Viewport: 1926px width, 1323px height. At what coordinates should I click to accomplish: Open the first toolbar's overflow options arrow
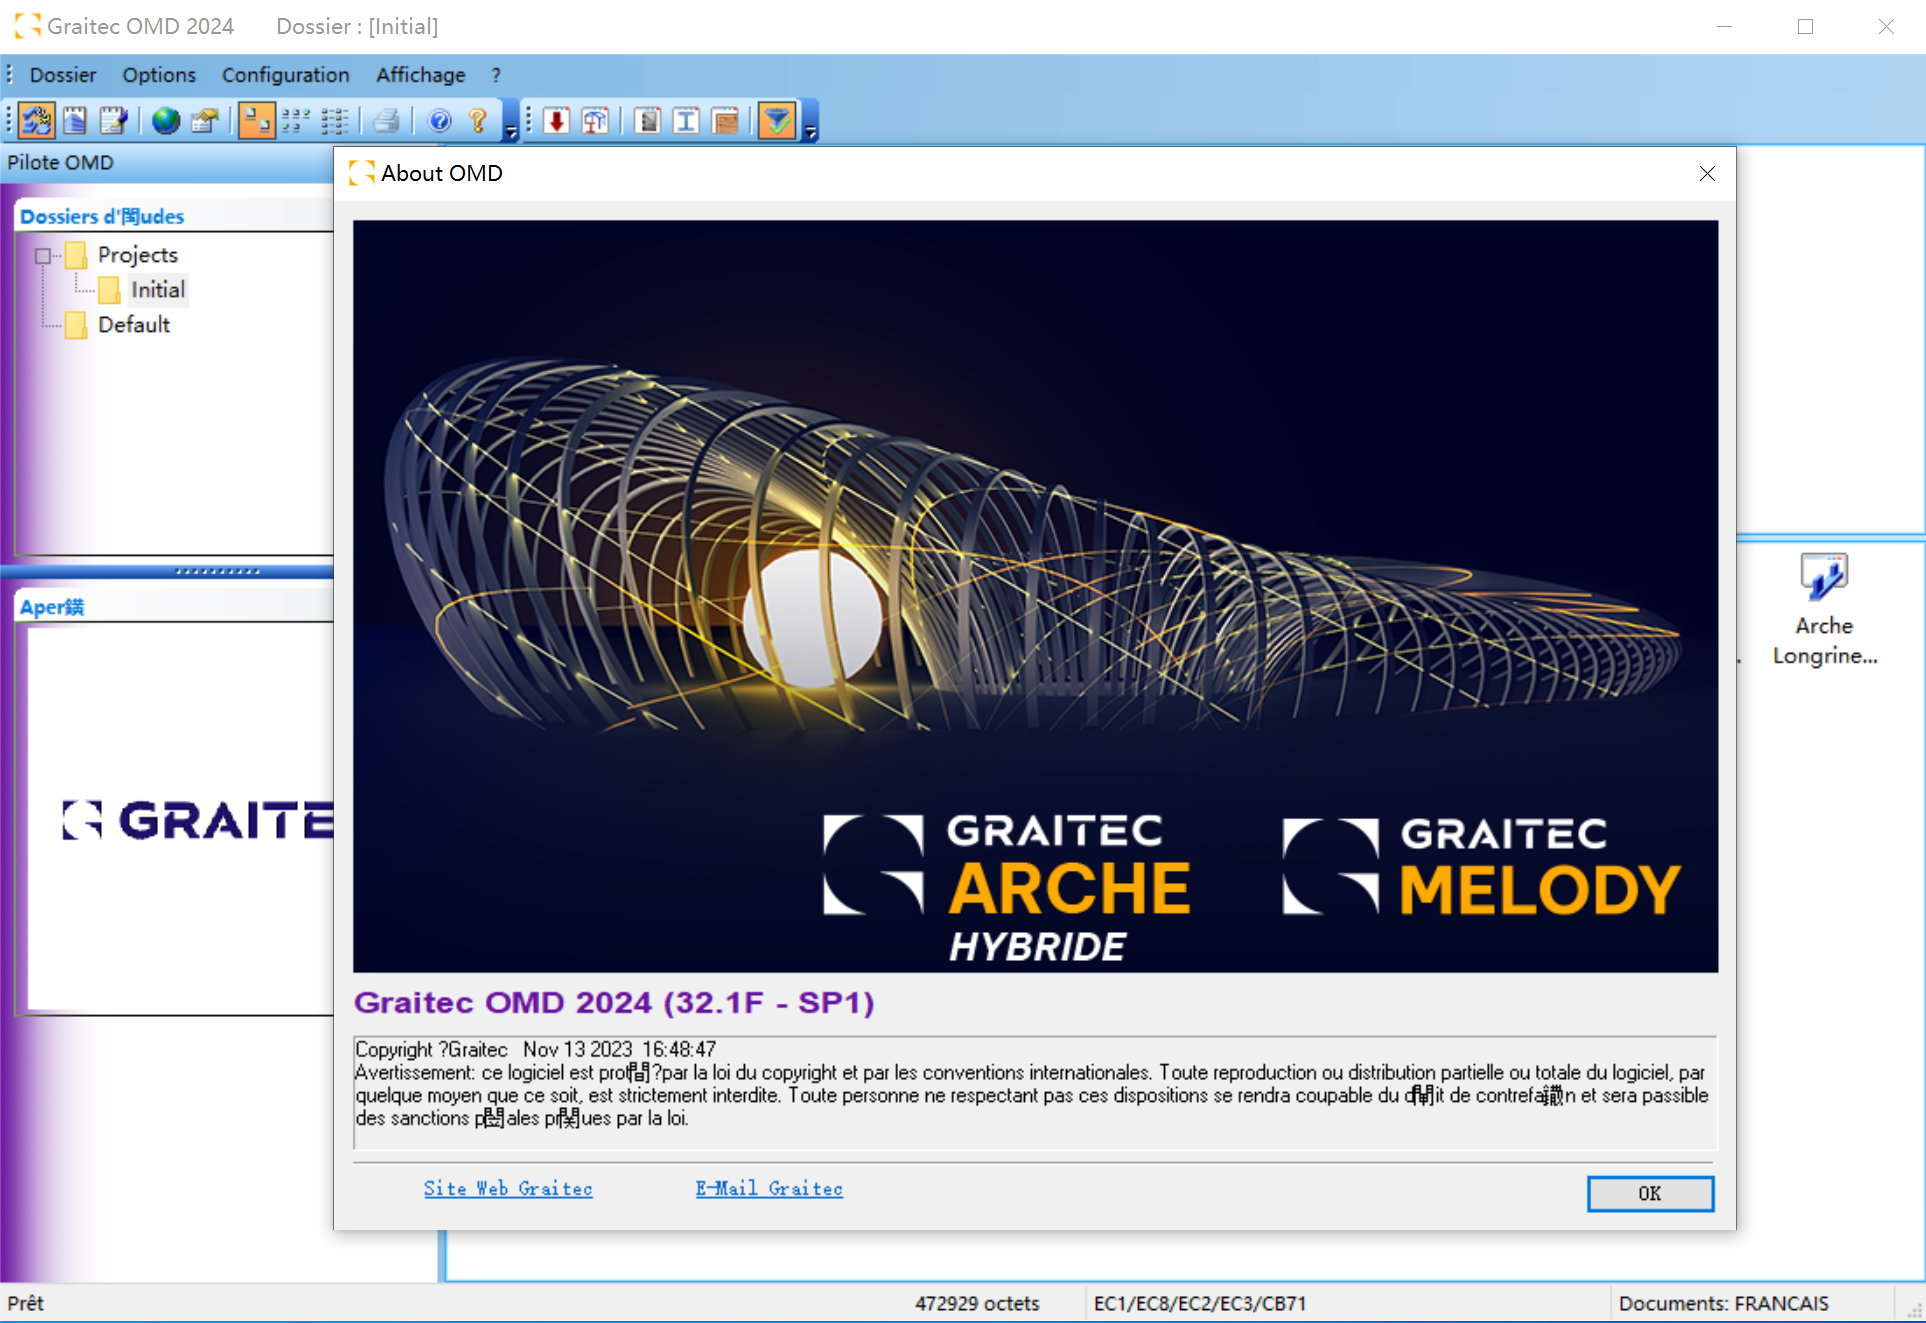511,121
